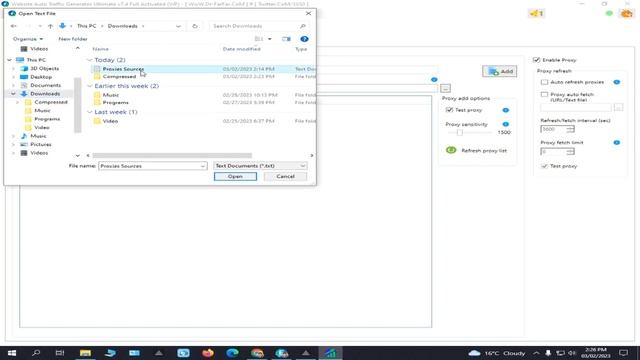Go up one folder level
Viewport: 640px width, 360px height.
pyautogui.click(x=50, y=26)
